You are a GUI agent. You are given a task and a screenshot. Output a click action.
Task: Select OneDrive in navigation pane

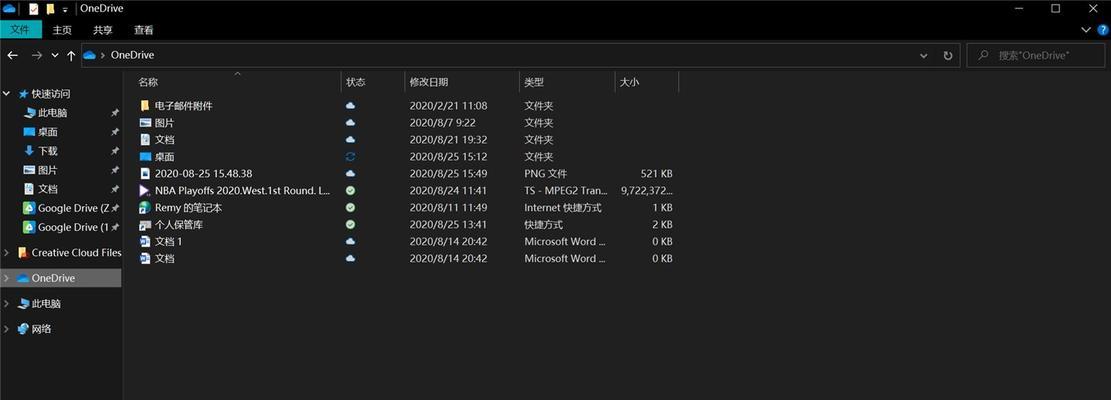[53, 278]
